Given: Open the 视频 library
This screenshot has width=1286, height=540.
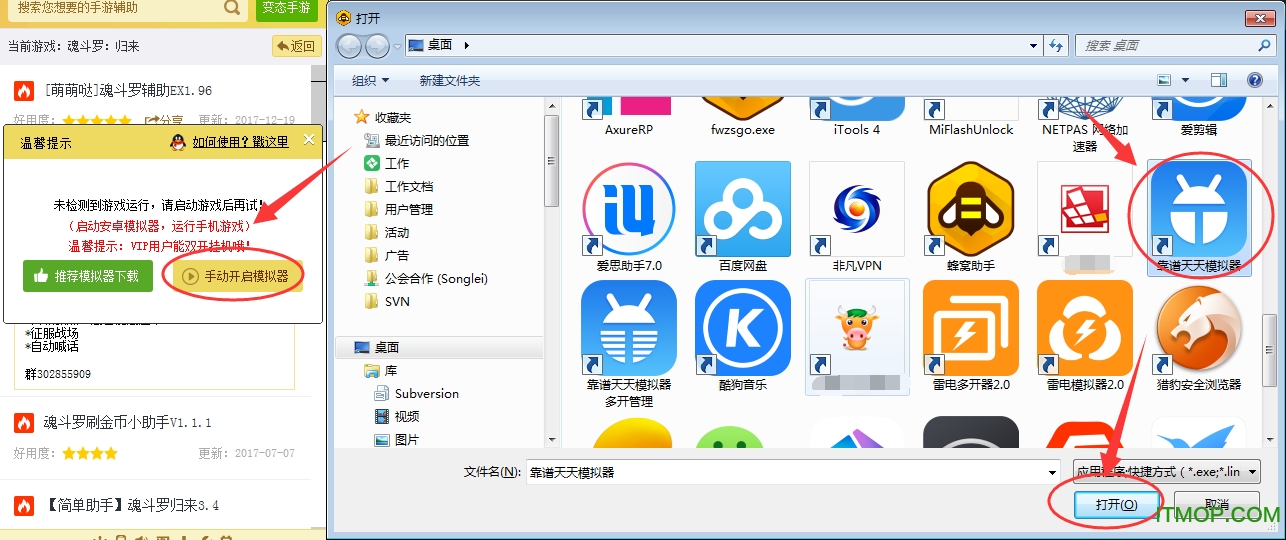Looking at the screenshot, I should (397, 416).
